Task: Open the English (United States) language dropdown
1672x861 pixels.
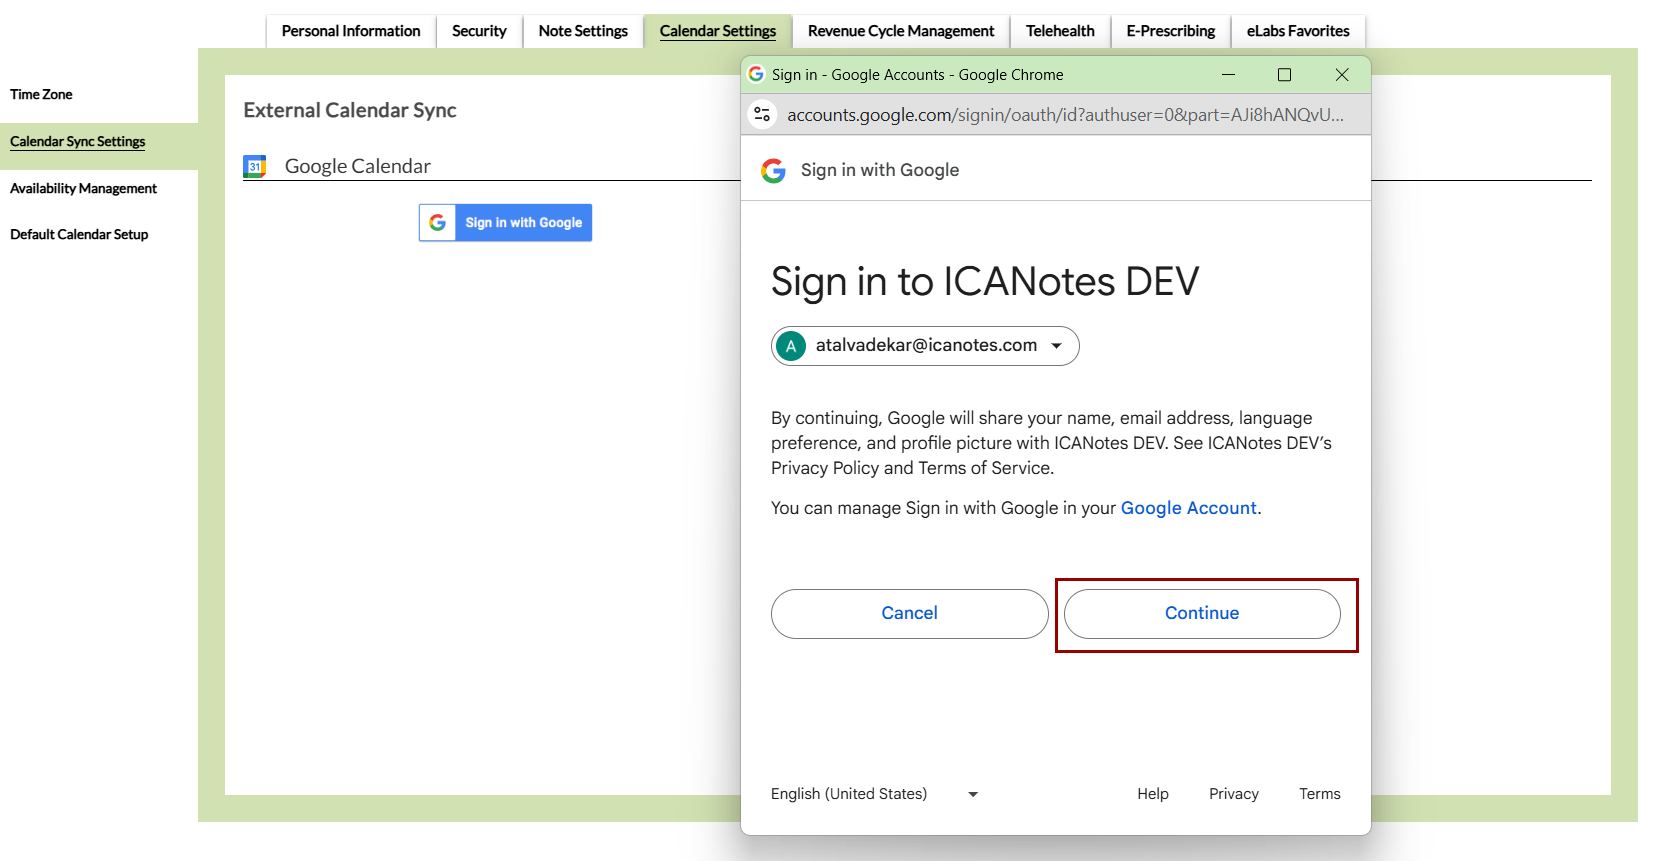Action: [874, 794]
